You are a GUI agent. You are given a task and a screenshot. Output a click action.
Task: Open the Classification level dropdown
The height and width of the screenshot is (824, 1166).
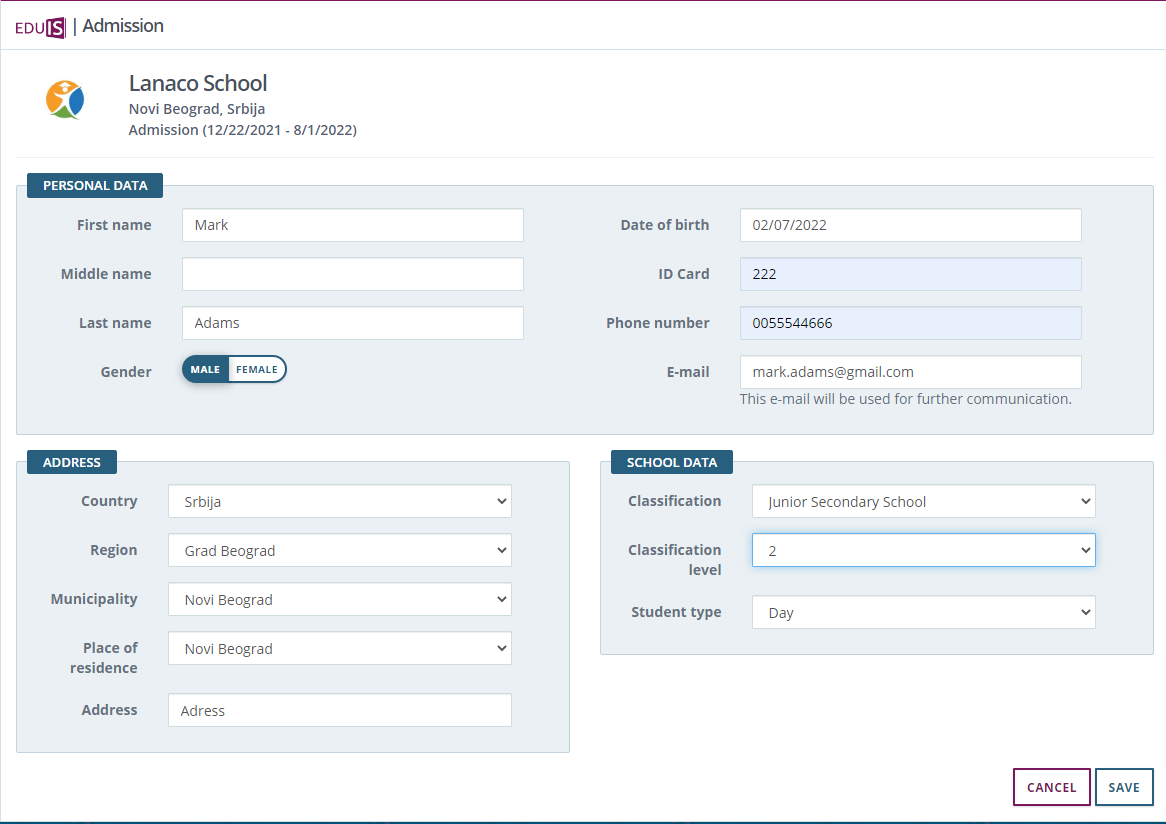923,551
